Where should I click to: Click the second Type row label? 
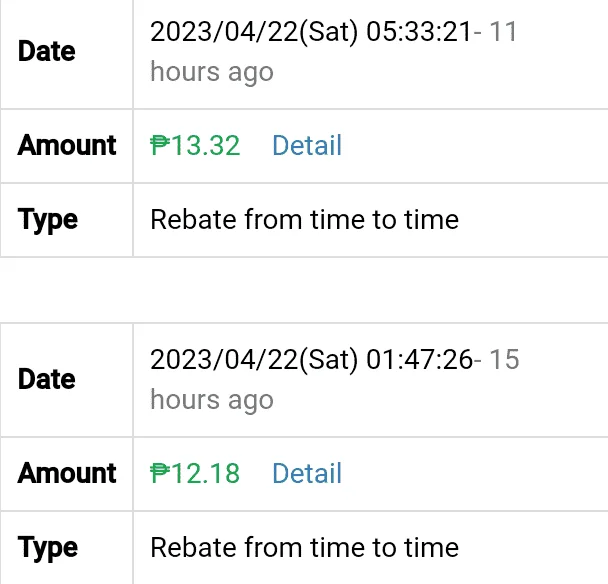pyautogui.click(x=48, y=549)
